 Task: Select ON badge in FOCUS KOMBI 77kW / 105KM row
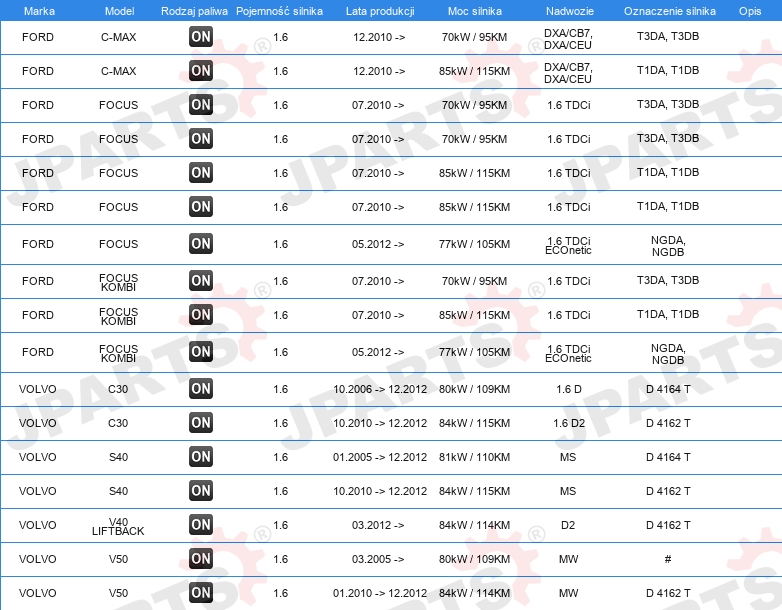click(x=200, y=351)
